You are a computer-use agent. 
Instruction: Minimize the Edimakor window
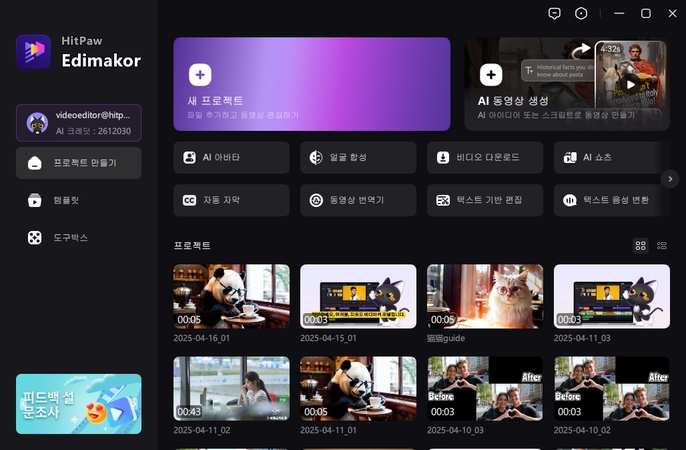(619, 14)
